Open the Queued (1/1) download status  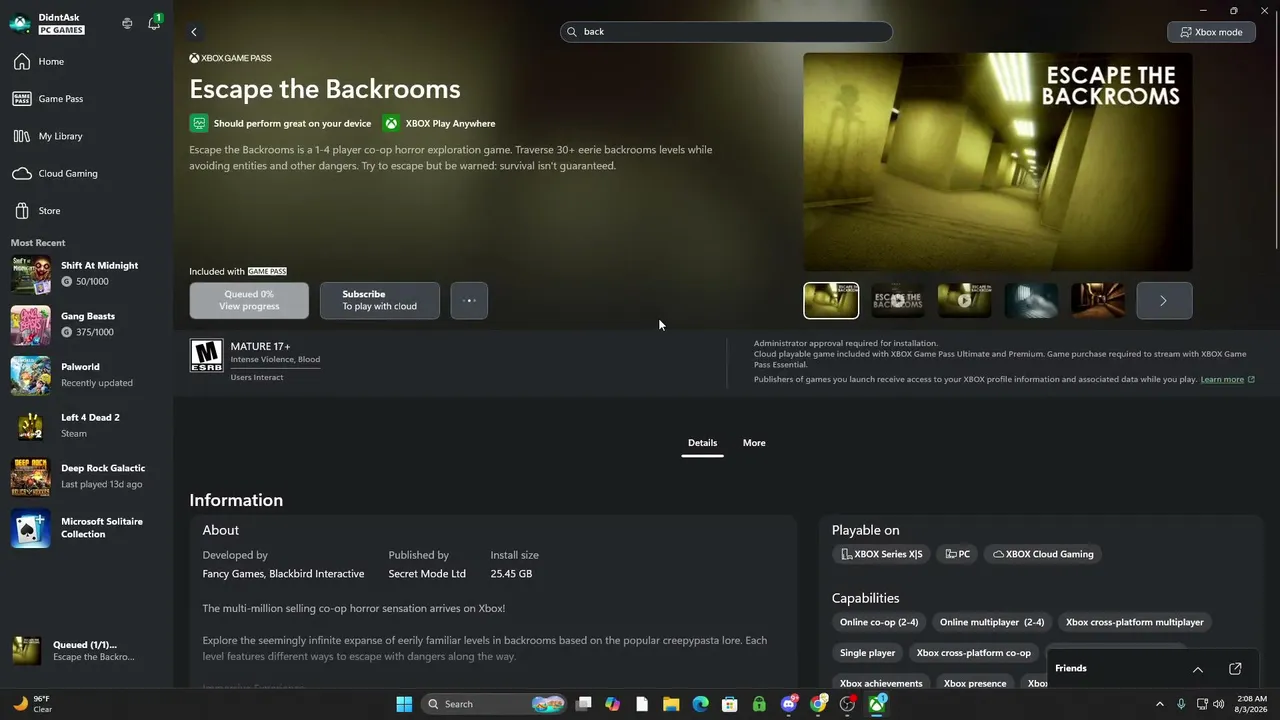tap(86, 651)
